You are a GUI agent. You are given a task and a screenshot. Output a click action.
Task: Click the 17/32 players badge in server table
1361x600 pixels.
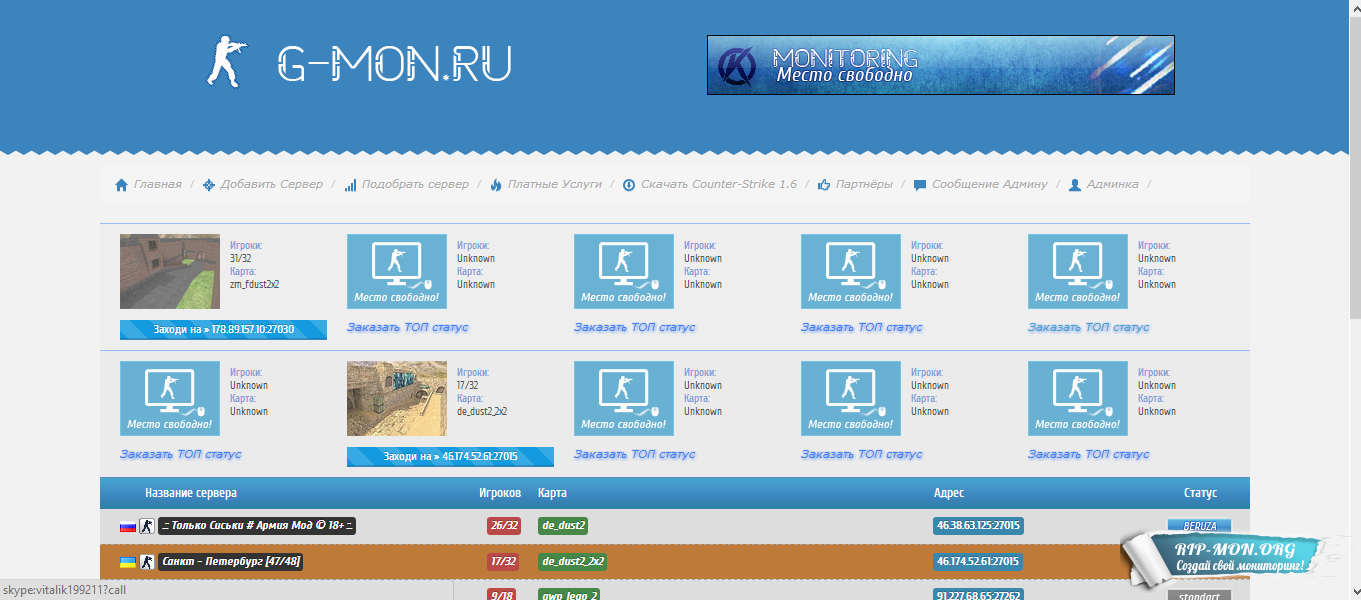click(504, 562)
